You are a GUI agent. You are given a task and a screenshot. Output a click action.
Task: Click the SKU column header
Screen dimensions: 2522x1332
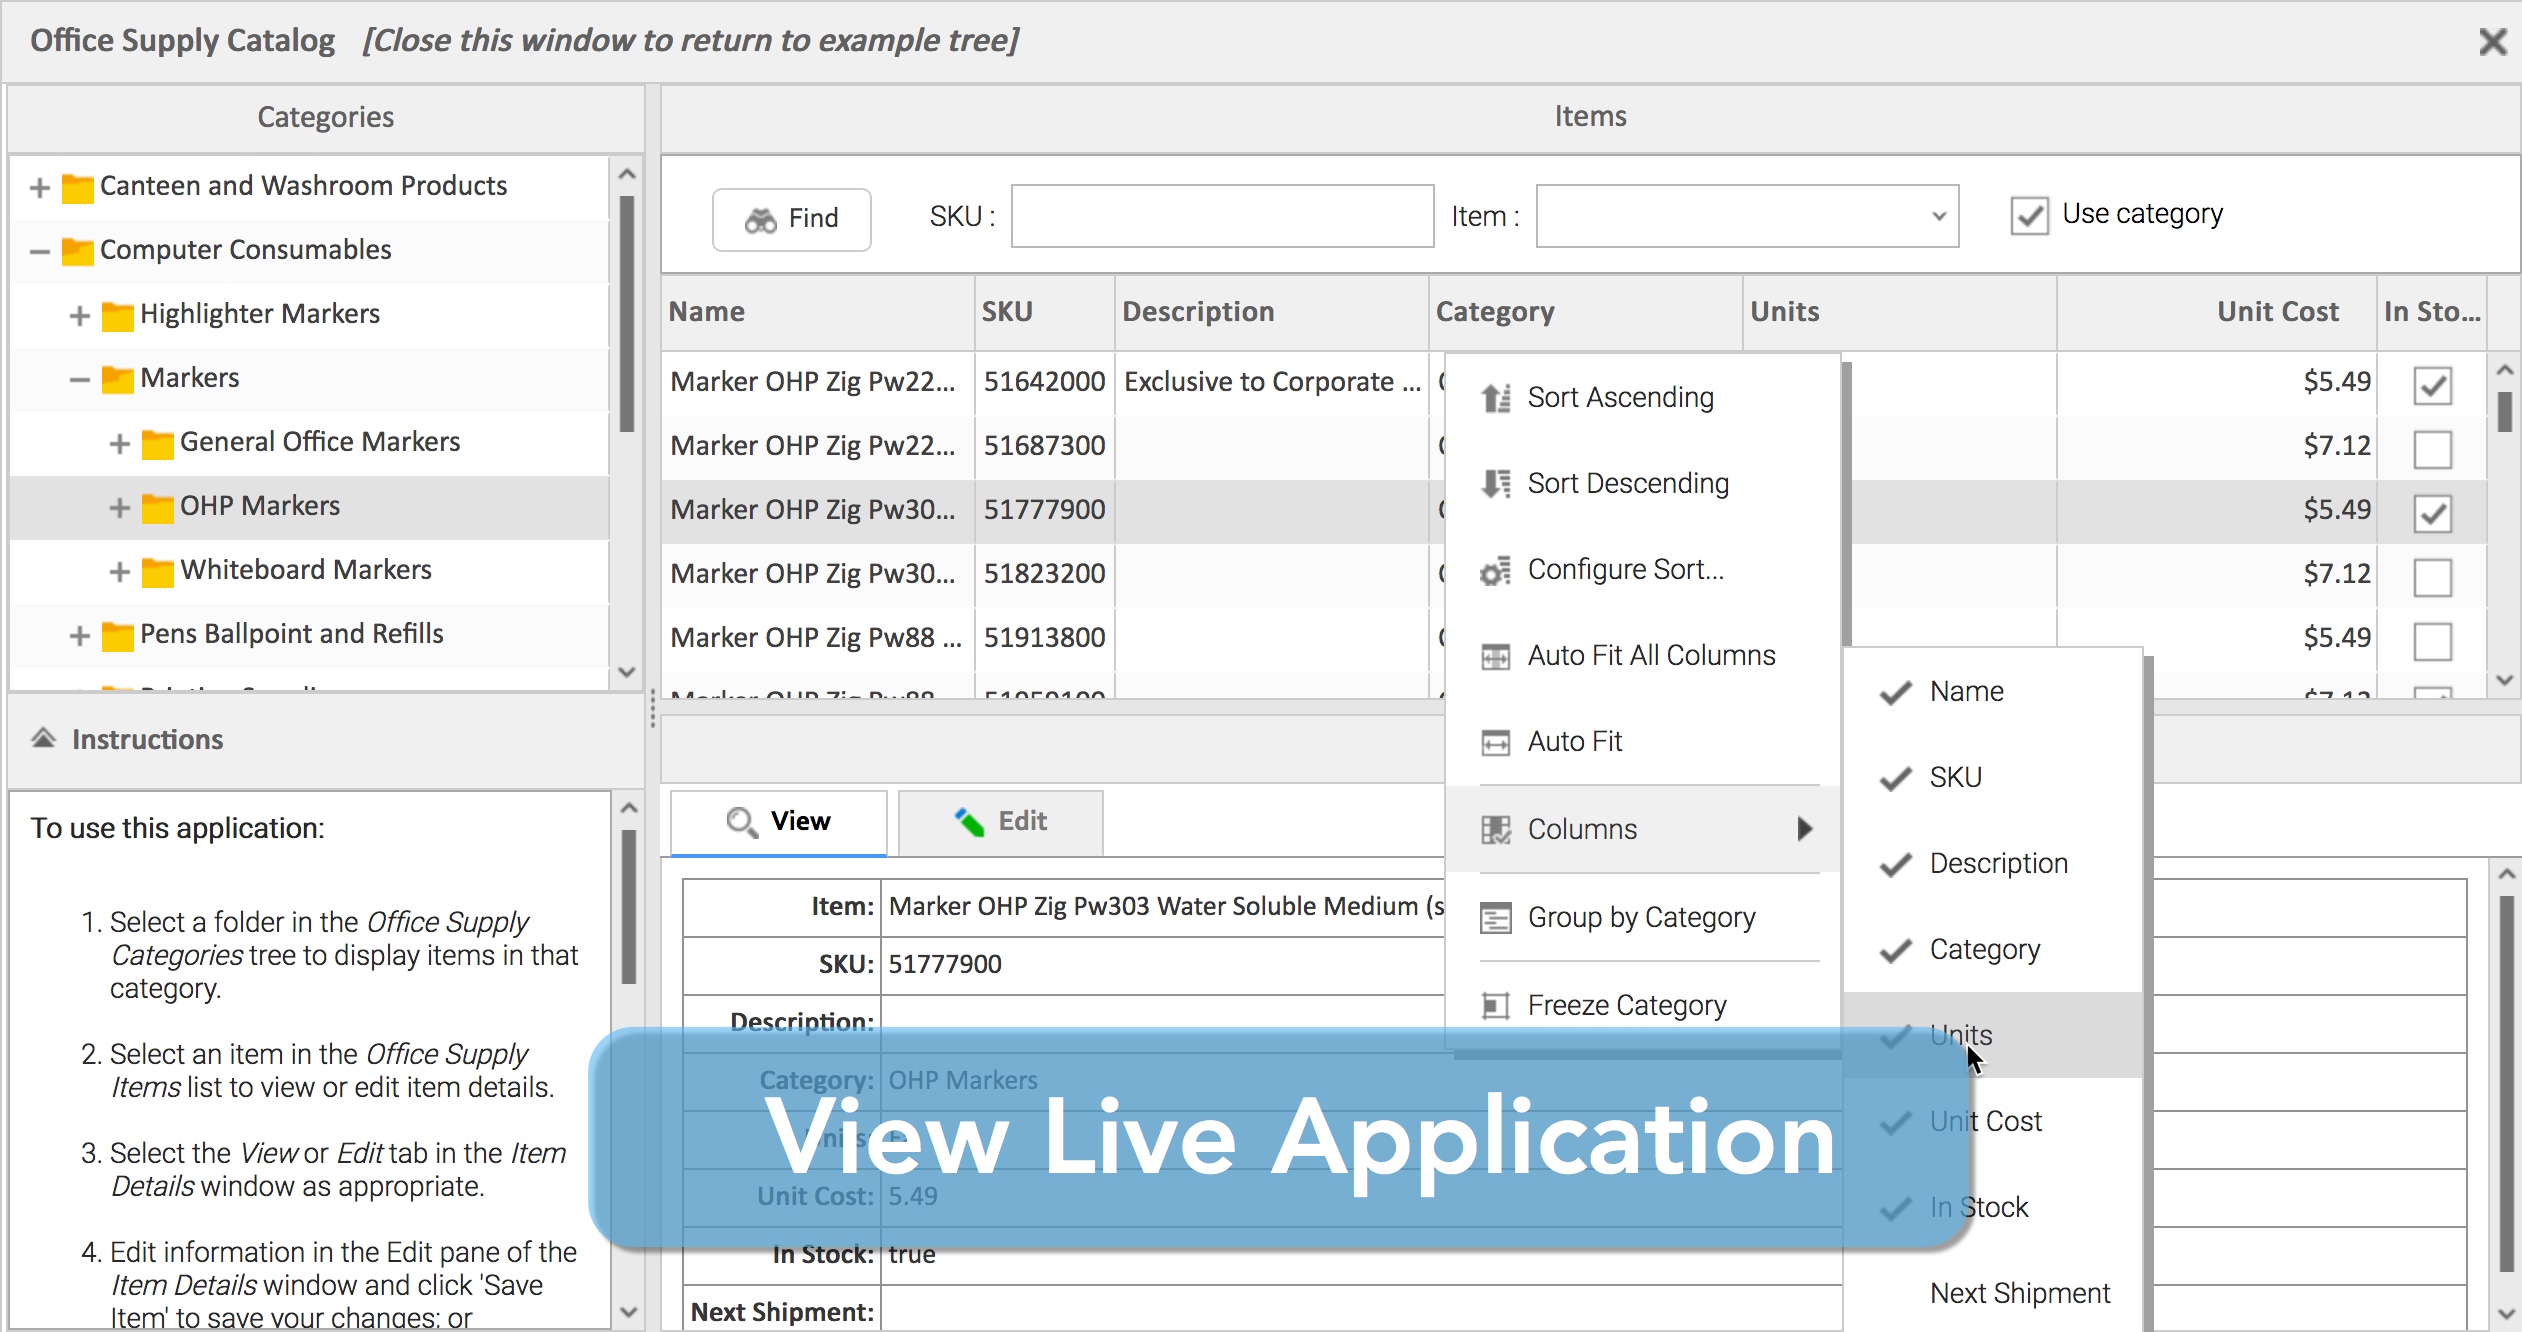tap(1044, 312)
